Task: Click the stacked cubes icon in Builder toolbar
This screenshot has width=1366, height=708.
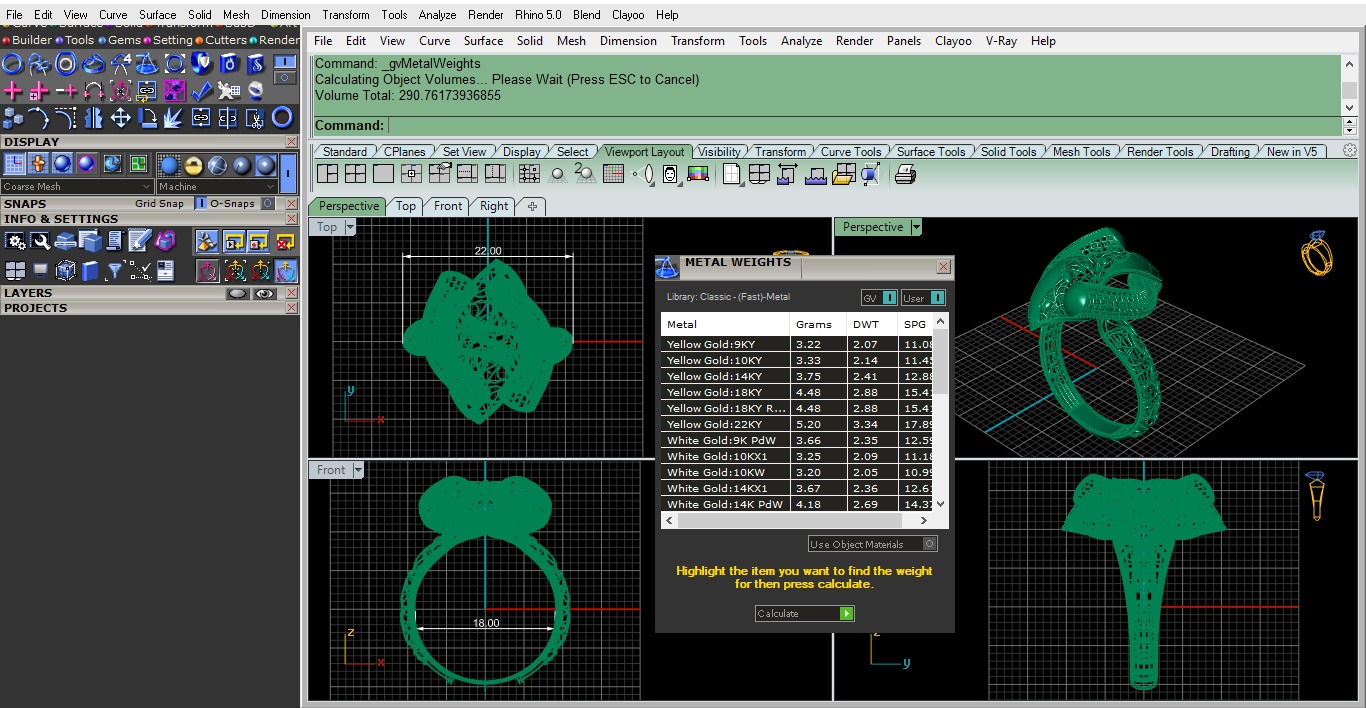Action: [13, 118]
